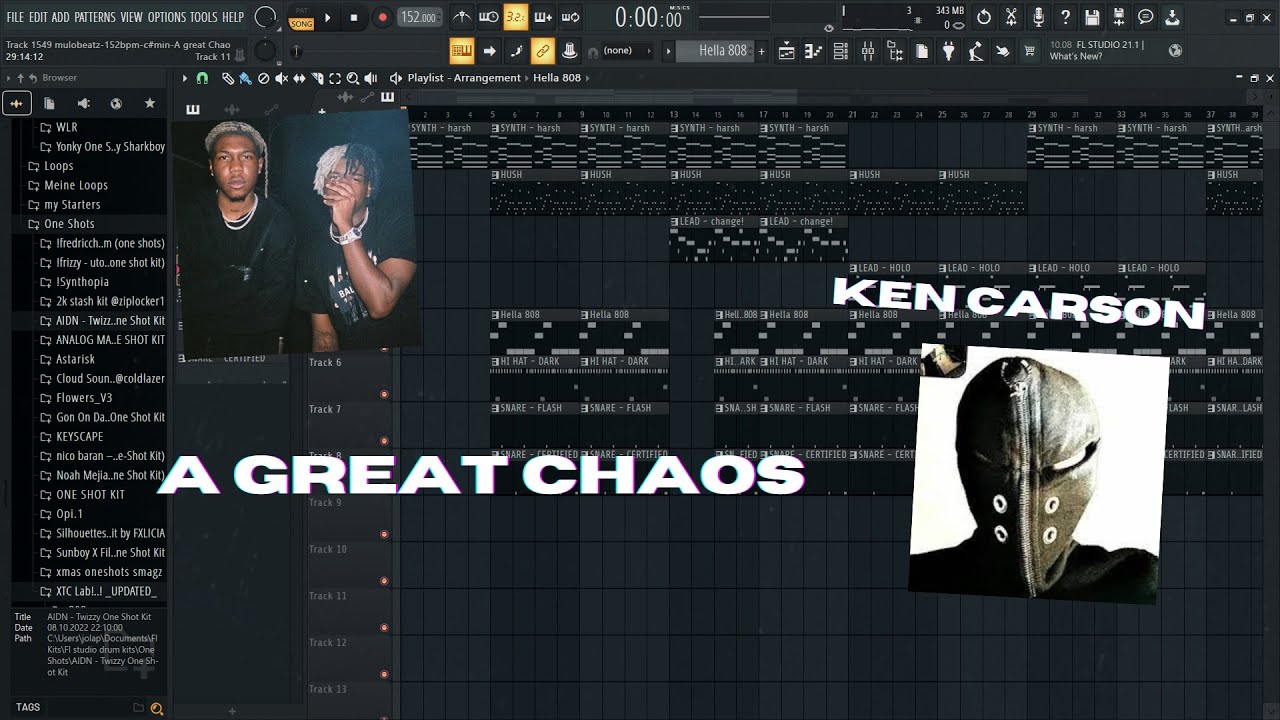Open the HELP menu
Viewport: 1280px width, 720px height.
233,18
